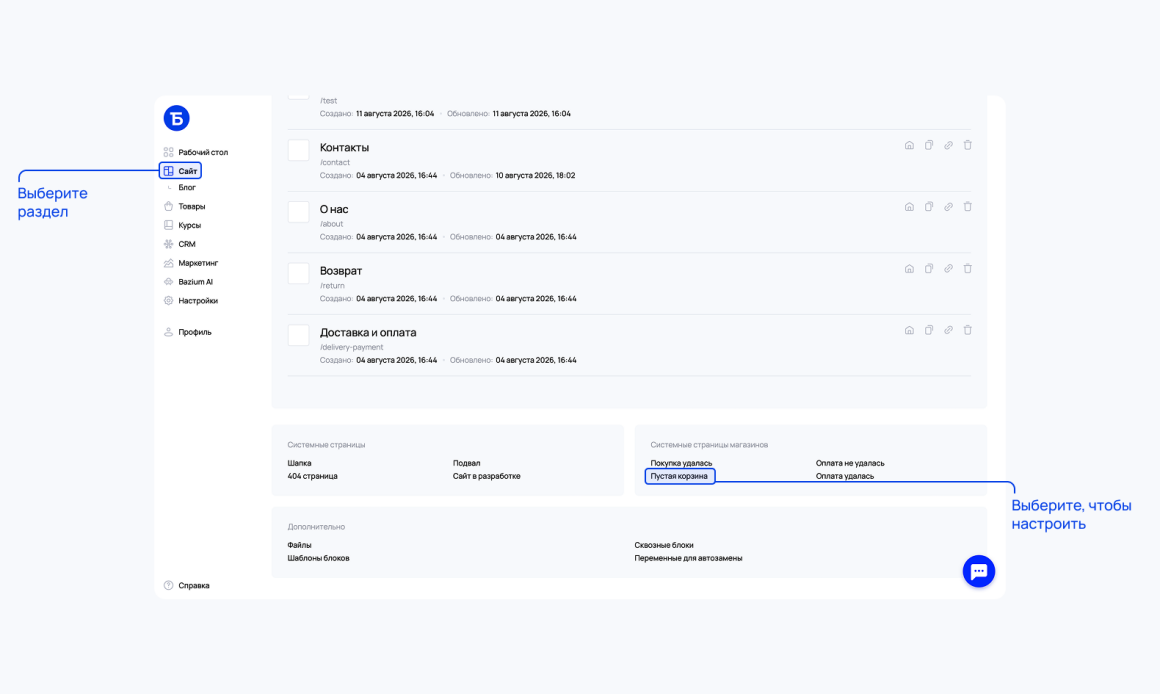Click the /contact URL text
The width and height of the screenshot is (1160, 694).
[334, 163]
